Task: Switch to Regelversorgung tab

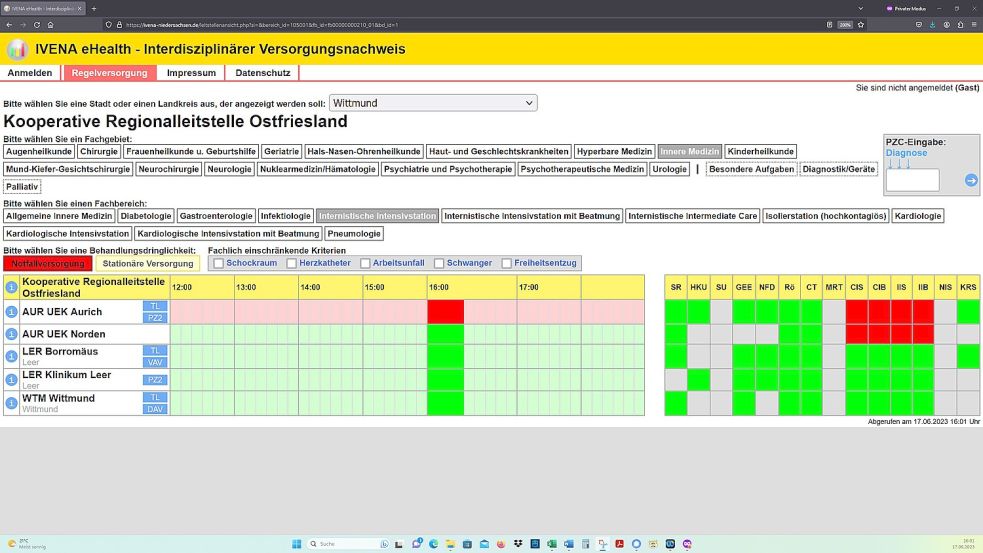Action: click(110, 73)
